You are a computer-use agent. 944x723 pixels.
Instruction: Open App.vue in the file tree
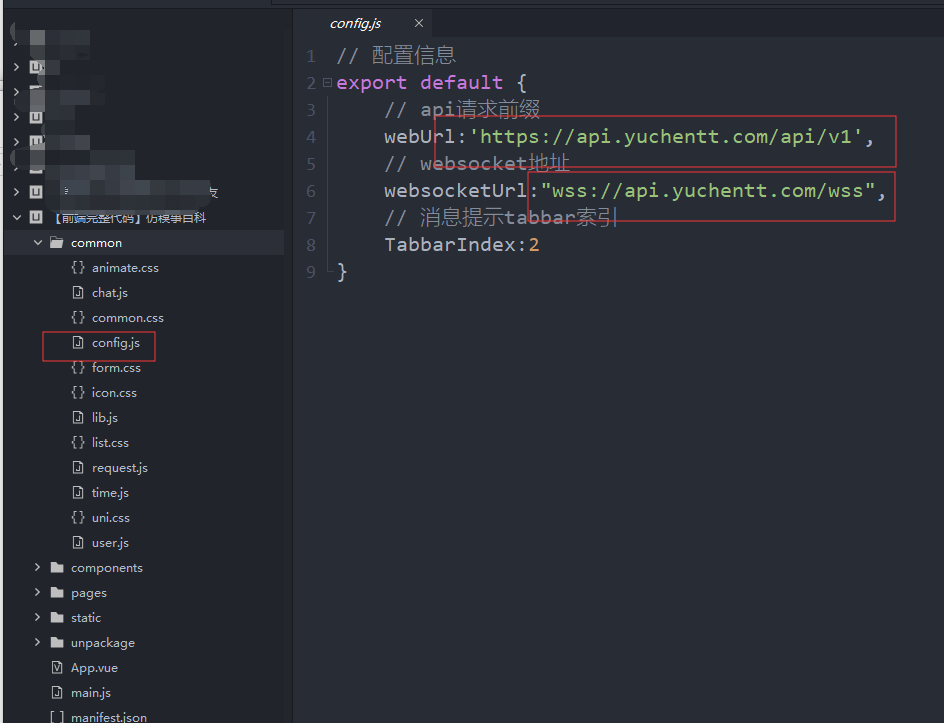tap(94, 668)
